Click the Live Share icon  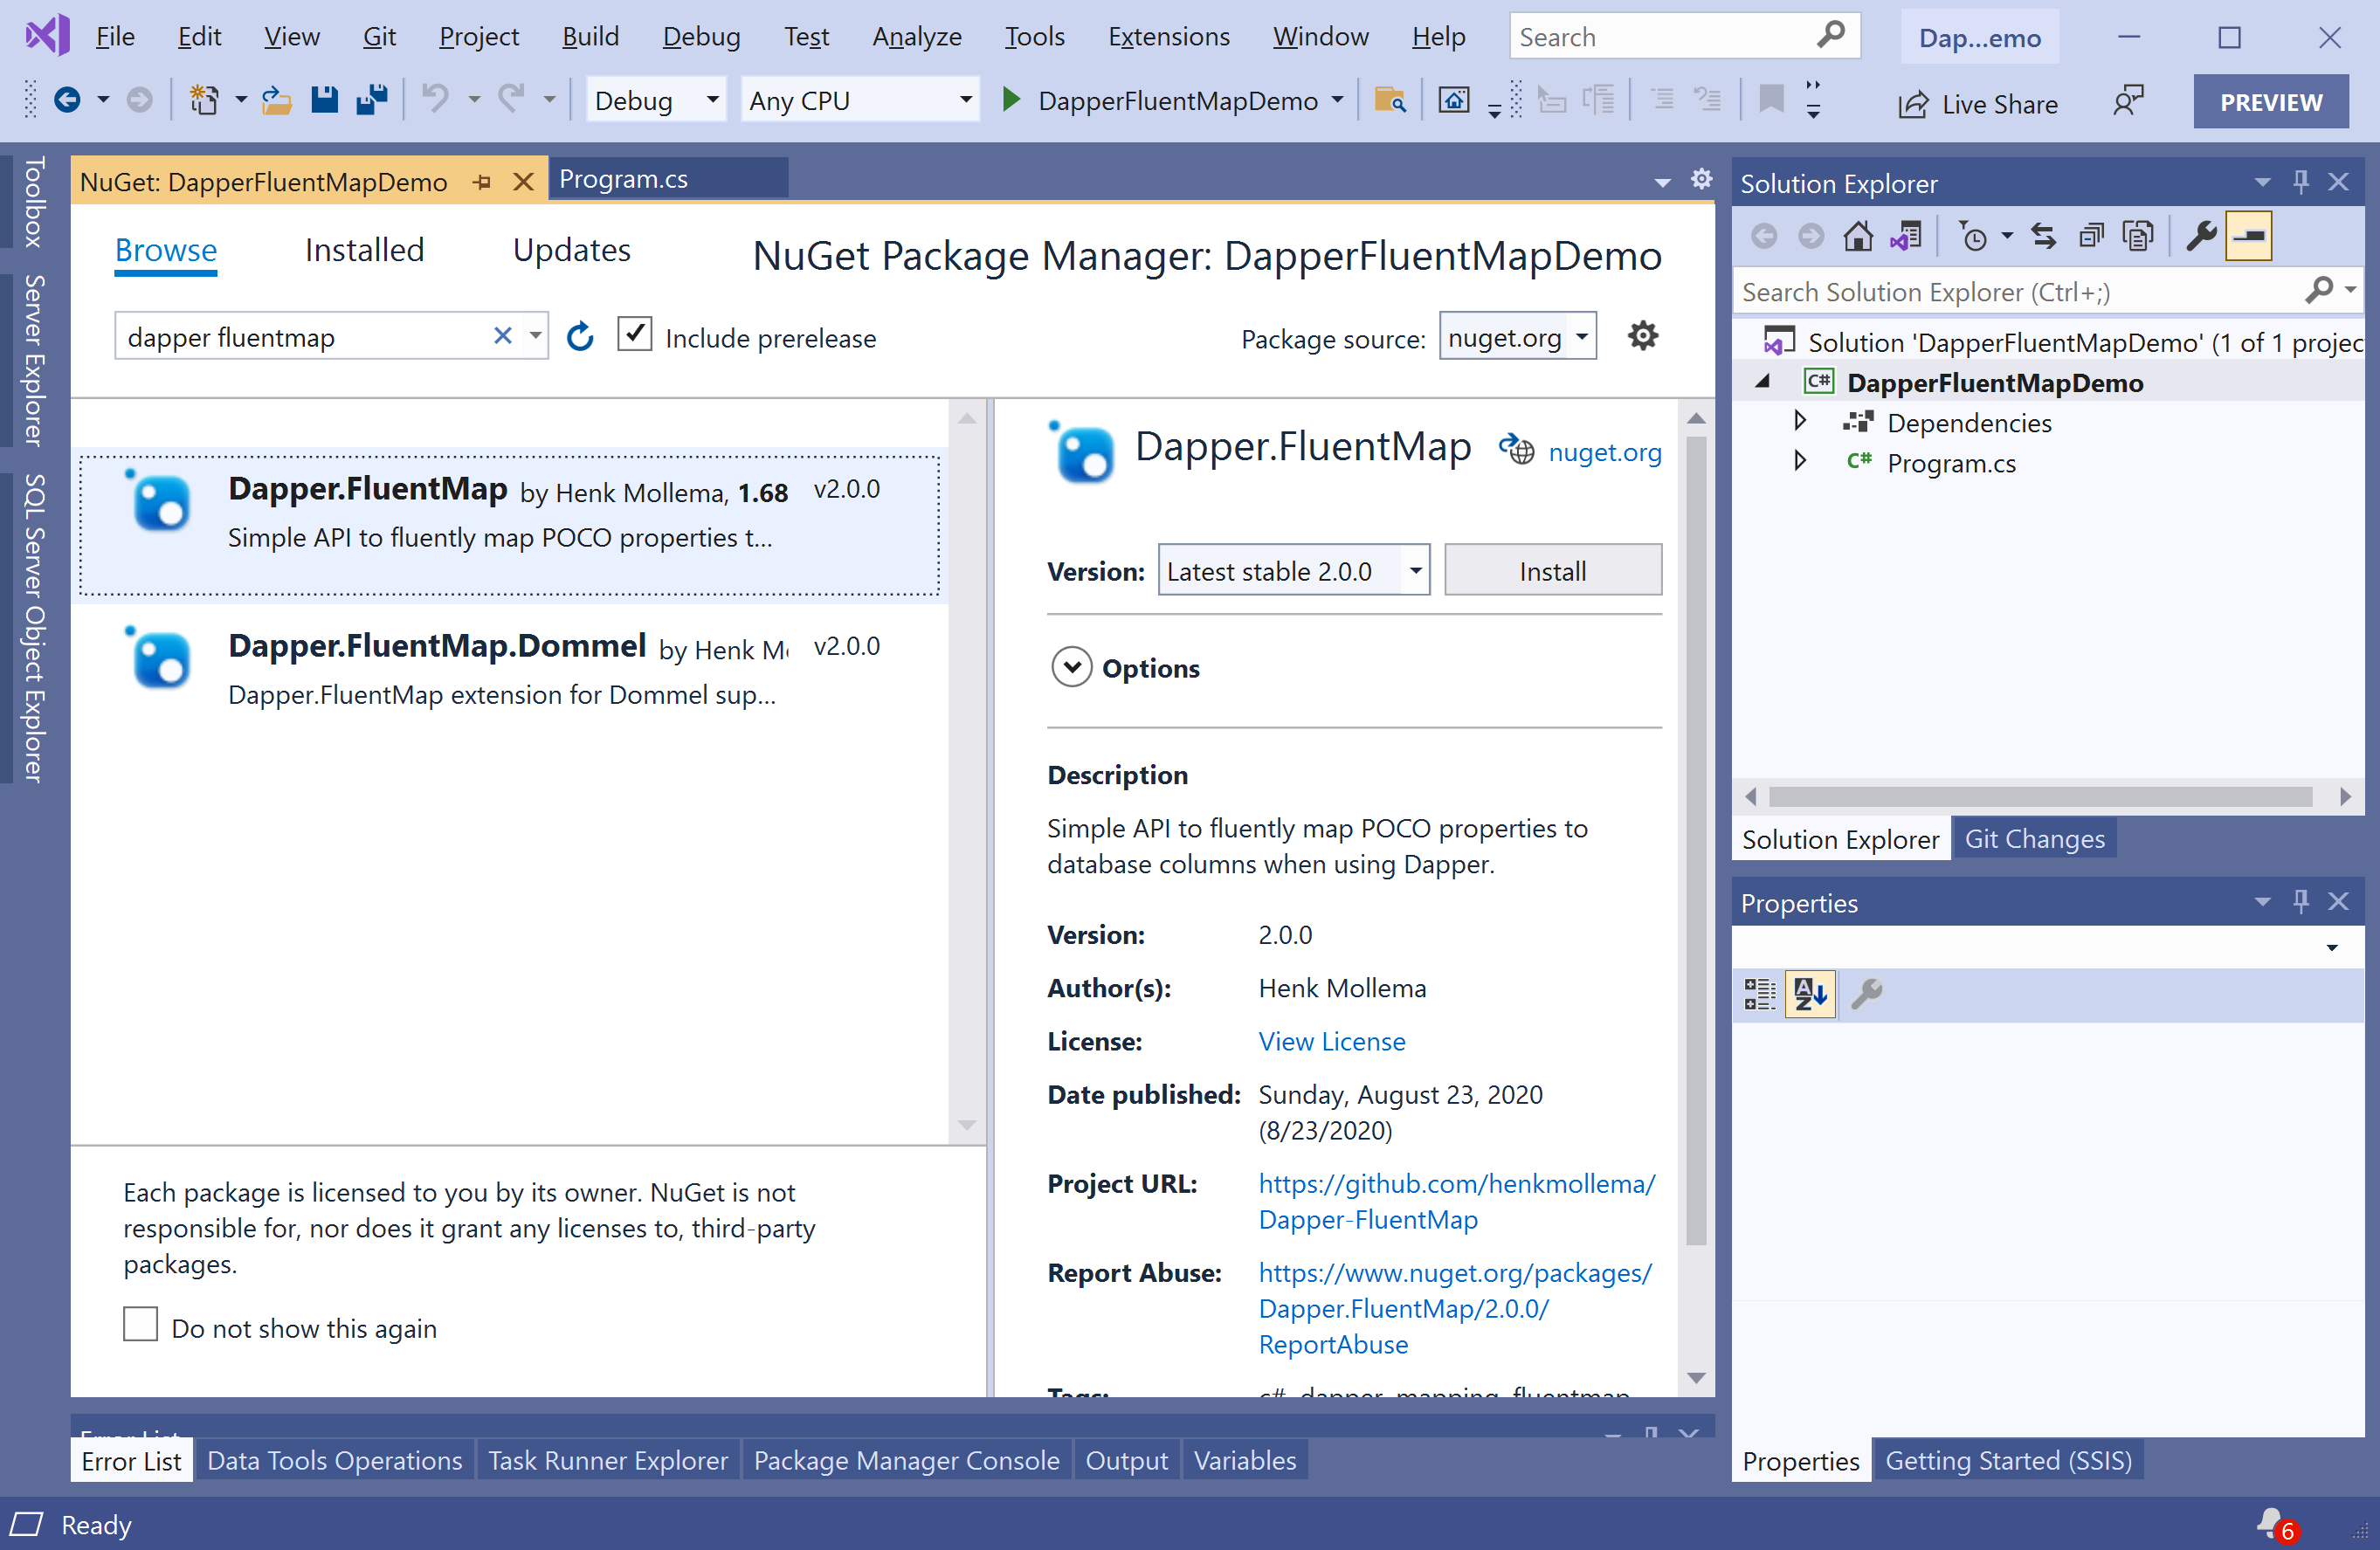1912,104
